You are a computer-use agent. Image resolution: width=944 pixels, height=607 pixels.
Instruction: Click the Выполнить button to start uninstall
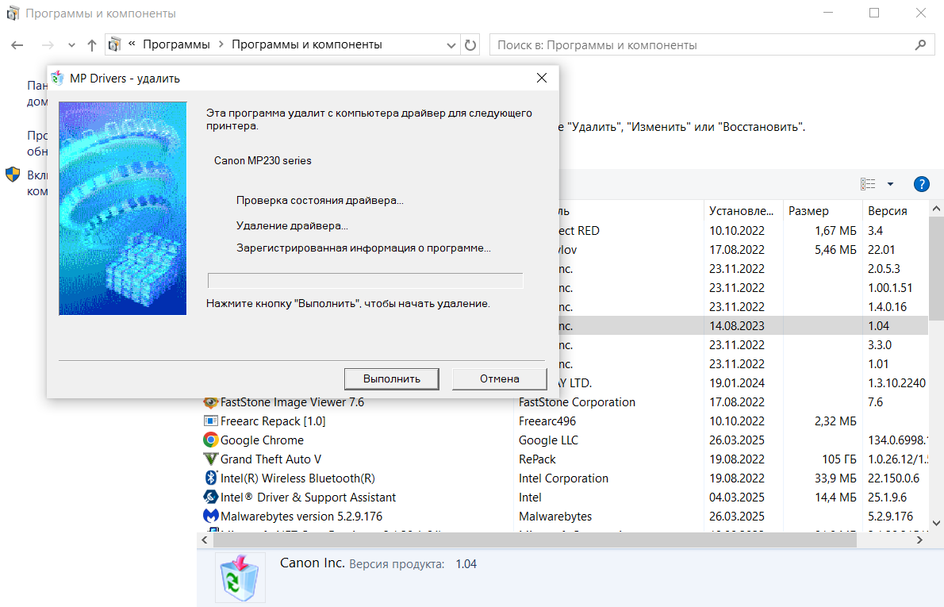pos(391,379)
